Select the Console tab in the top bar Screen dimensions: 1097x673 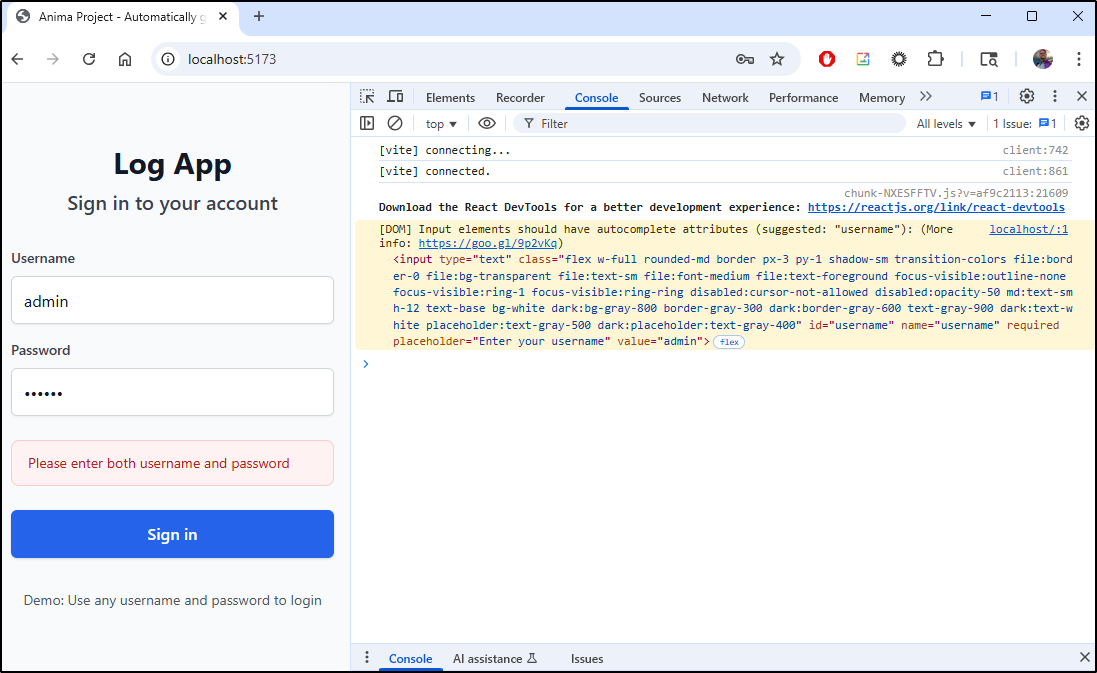596,98
